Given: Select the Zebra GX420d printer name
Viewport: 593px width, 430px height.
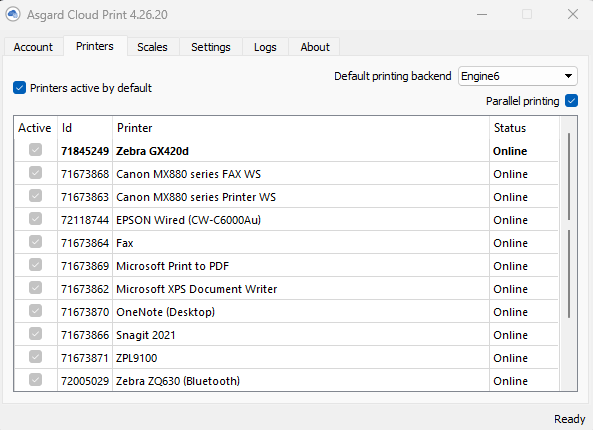Looking at the screenshot, I should click(152, 151).
